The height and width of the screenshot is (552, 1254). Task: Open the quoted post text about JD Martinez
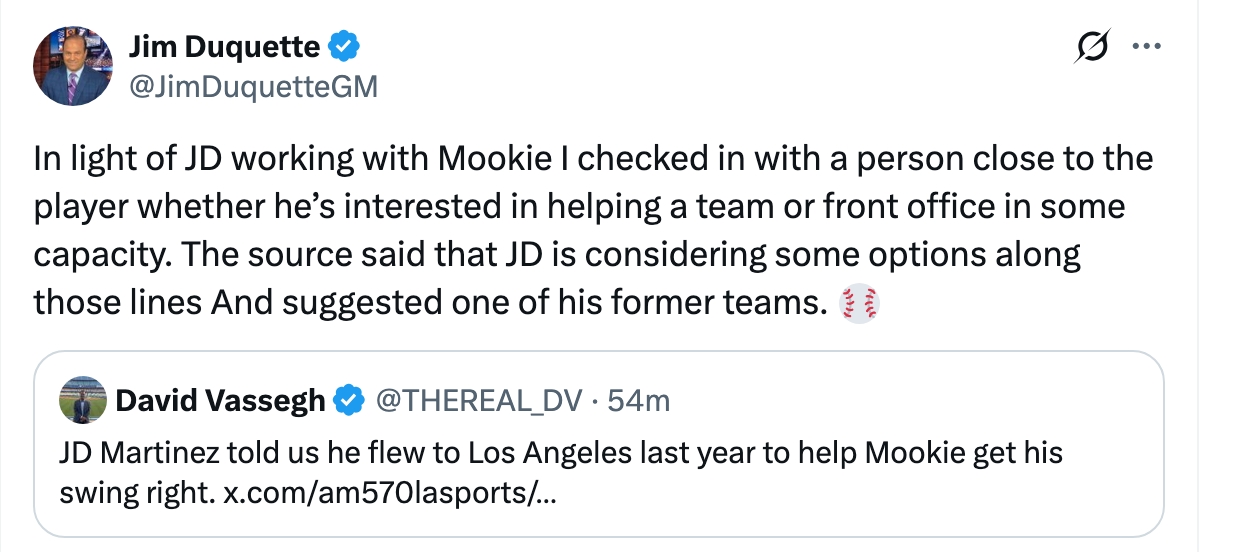pos(560,455)
